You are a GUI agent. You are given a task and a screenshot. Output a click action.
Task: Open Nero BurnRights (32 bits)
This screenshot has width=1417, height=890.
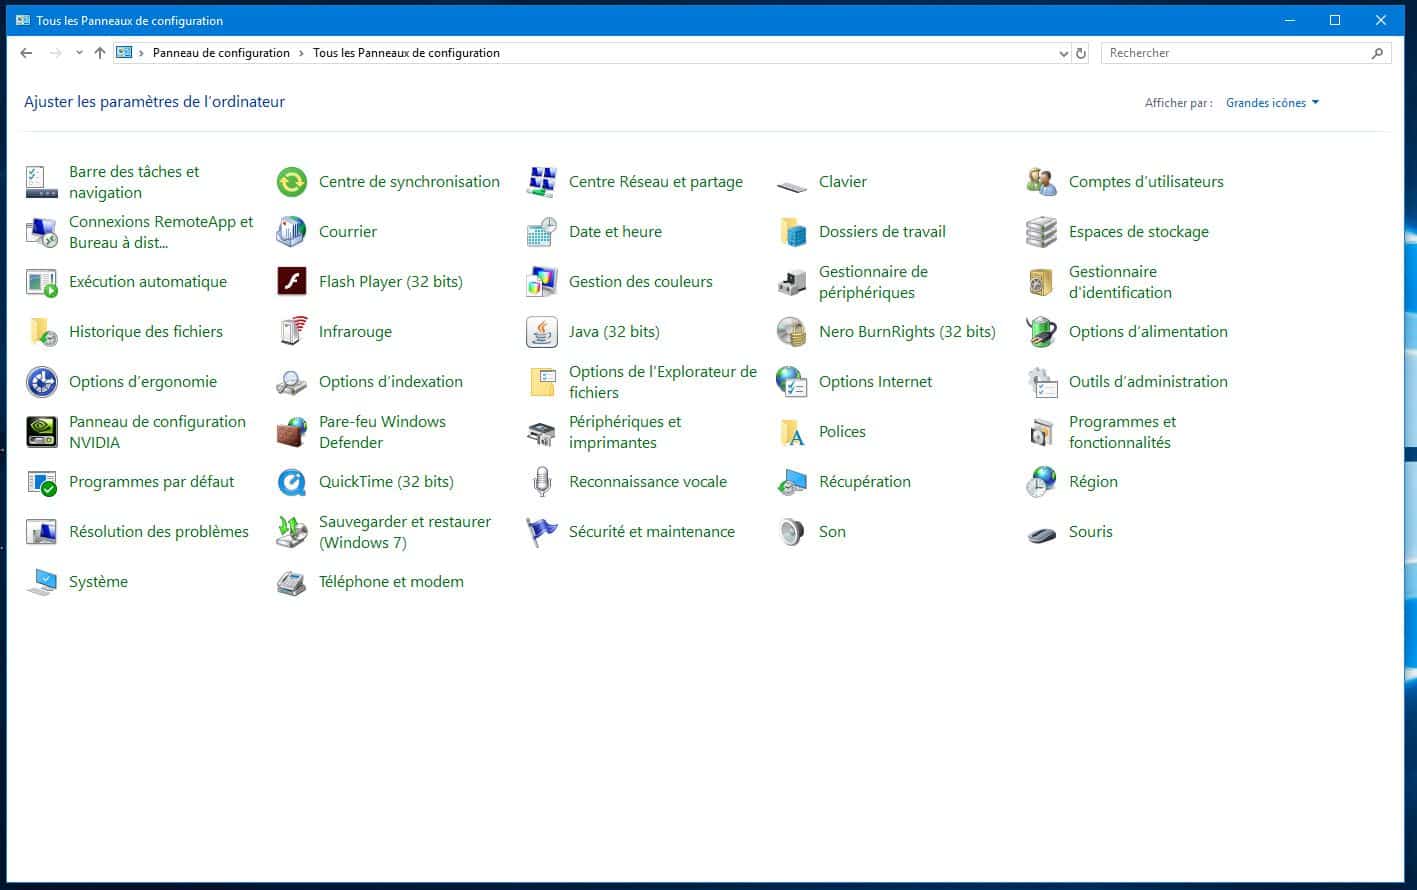905,331
